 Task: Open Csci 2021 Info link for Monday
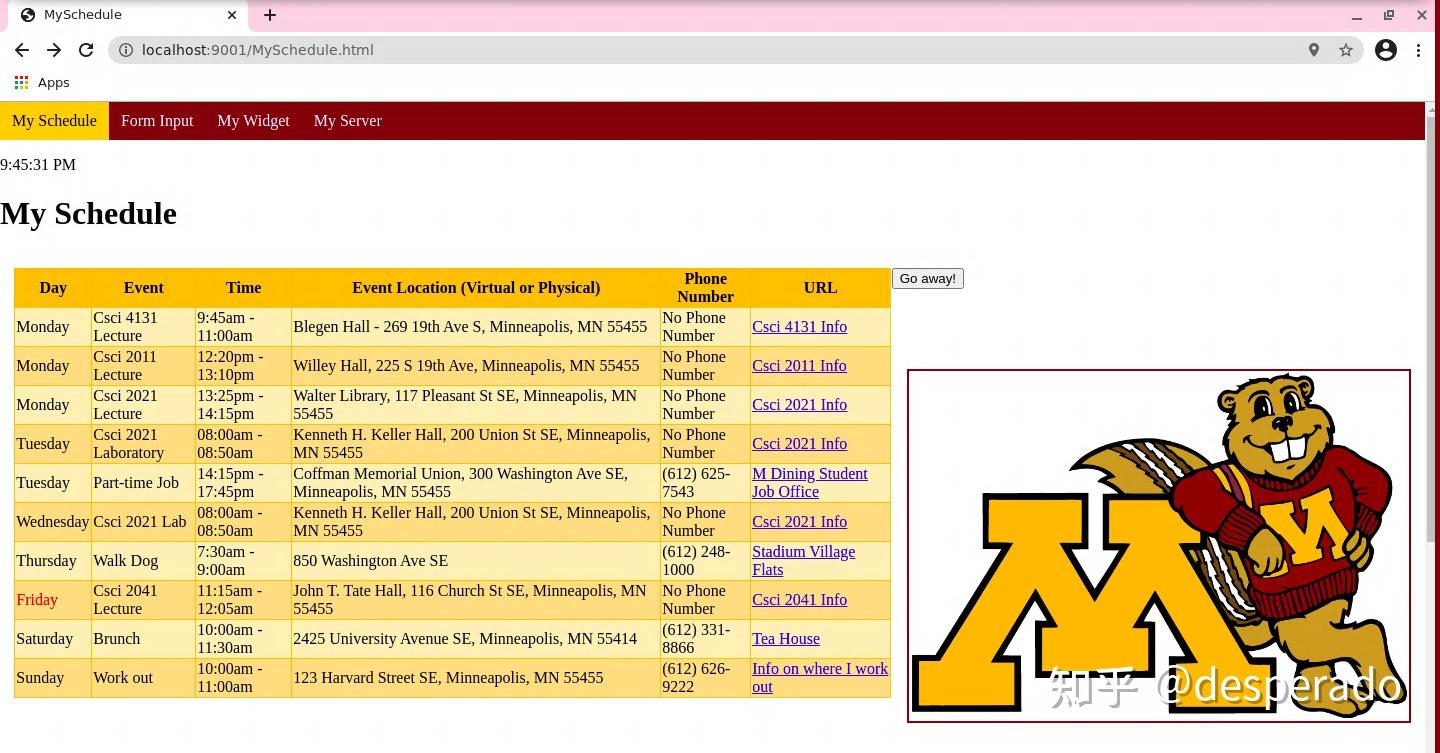[799, 405]
